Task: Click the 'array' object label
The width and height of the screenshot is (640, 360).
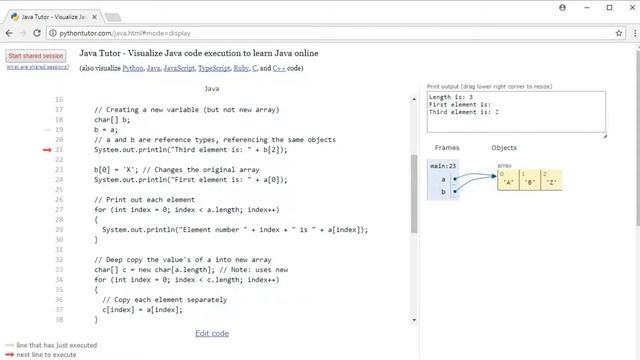Action: pos(504,166)
